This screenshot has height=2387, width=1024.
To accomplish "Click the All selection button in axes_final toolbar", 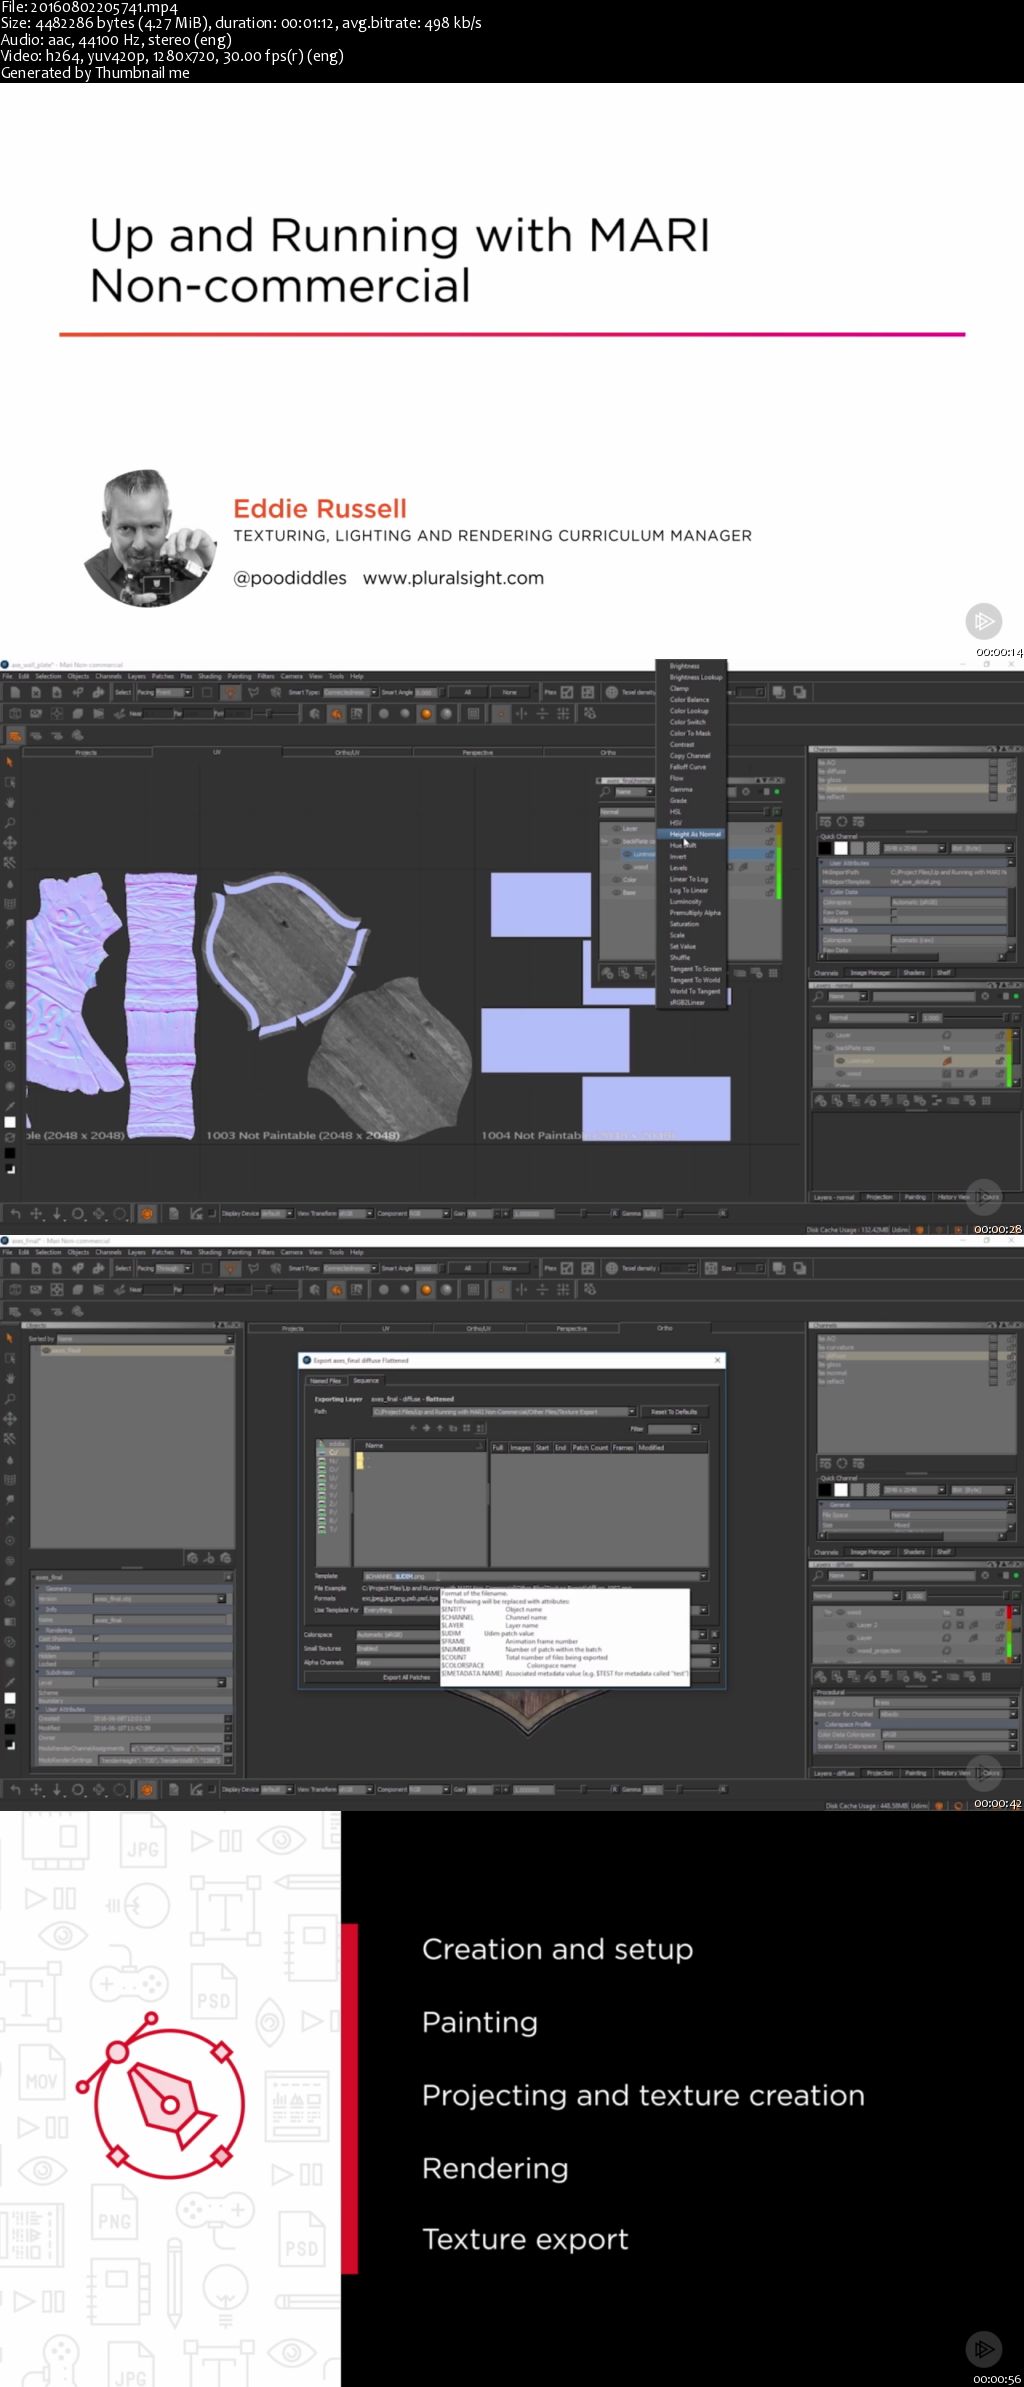I will 467,1268.
